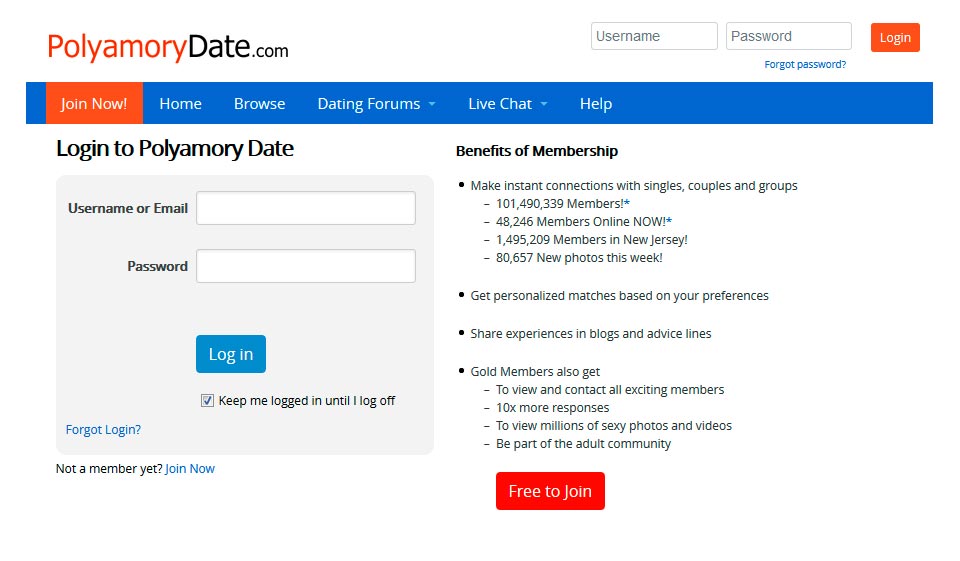This screenshot has width=960, height=561.
Task: Open Browse in navigation bar
Action: click(259, 104)
